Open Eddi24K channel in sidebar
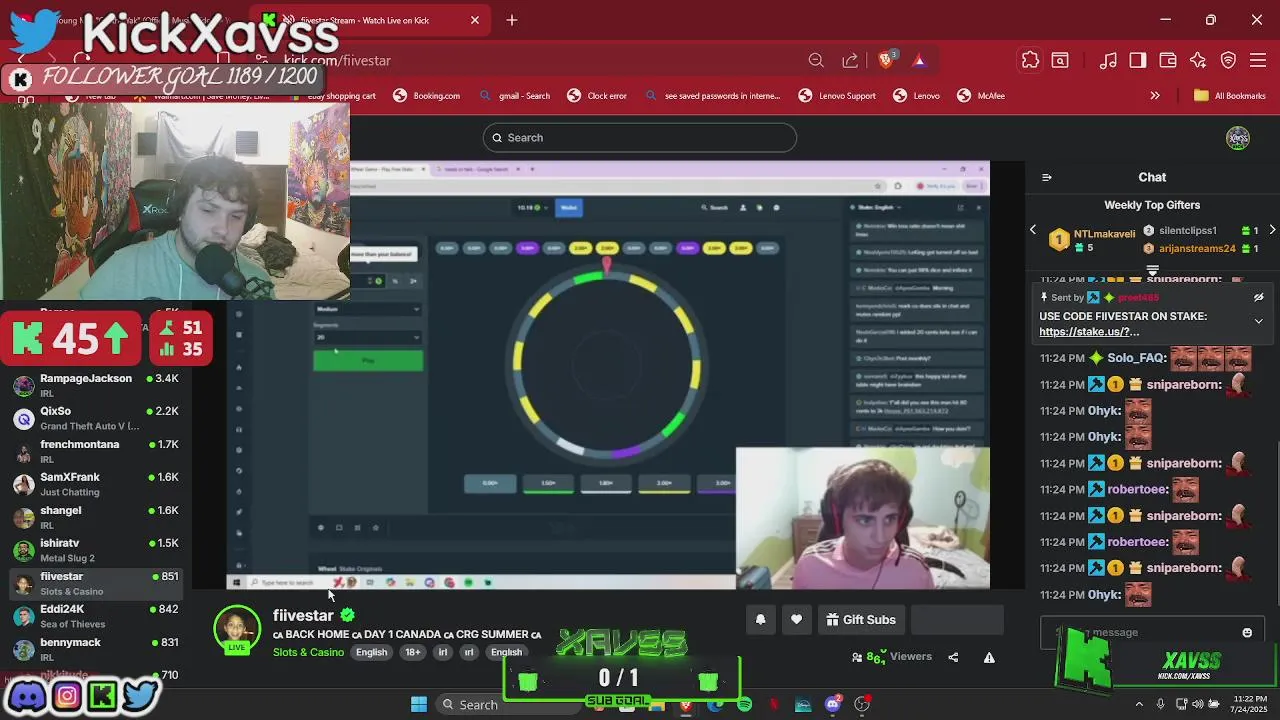Viewport: 1280px width, 720px height. point(95,616)
